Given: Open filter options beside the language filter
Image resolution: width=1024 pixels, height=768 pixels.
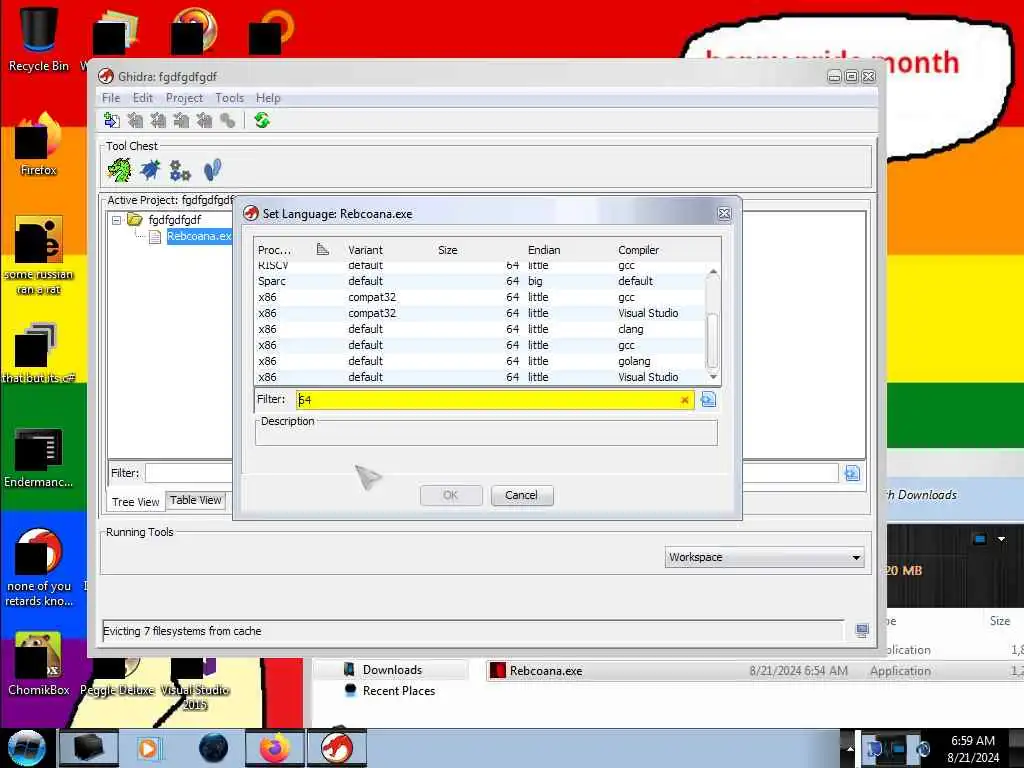Looking at the screenshot, I should pyautogui.click(x=708, y=399).
